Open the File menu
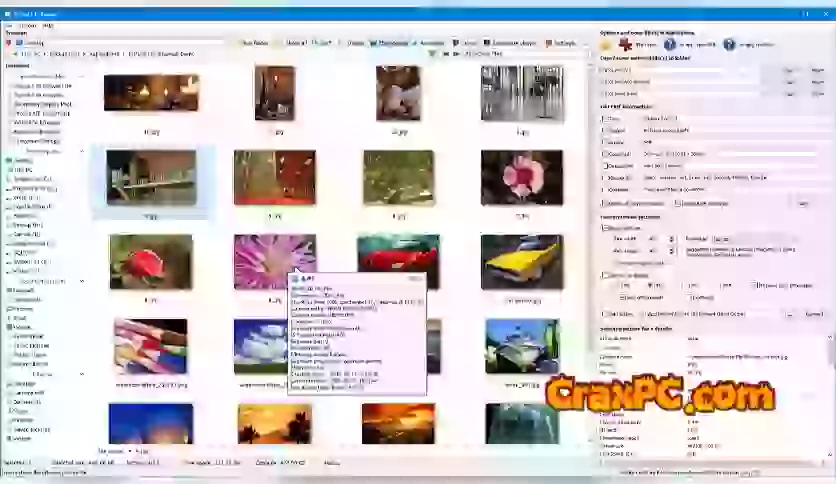 [x=8, y=25]
